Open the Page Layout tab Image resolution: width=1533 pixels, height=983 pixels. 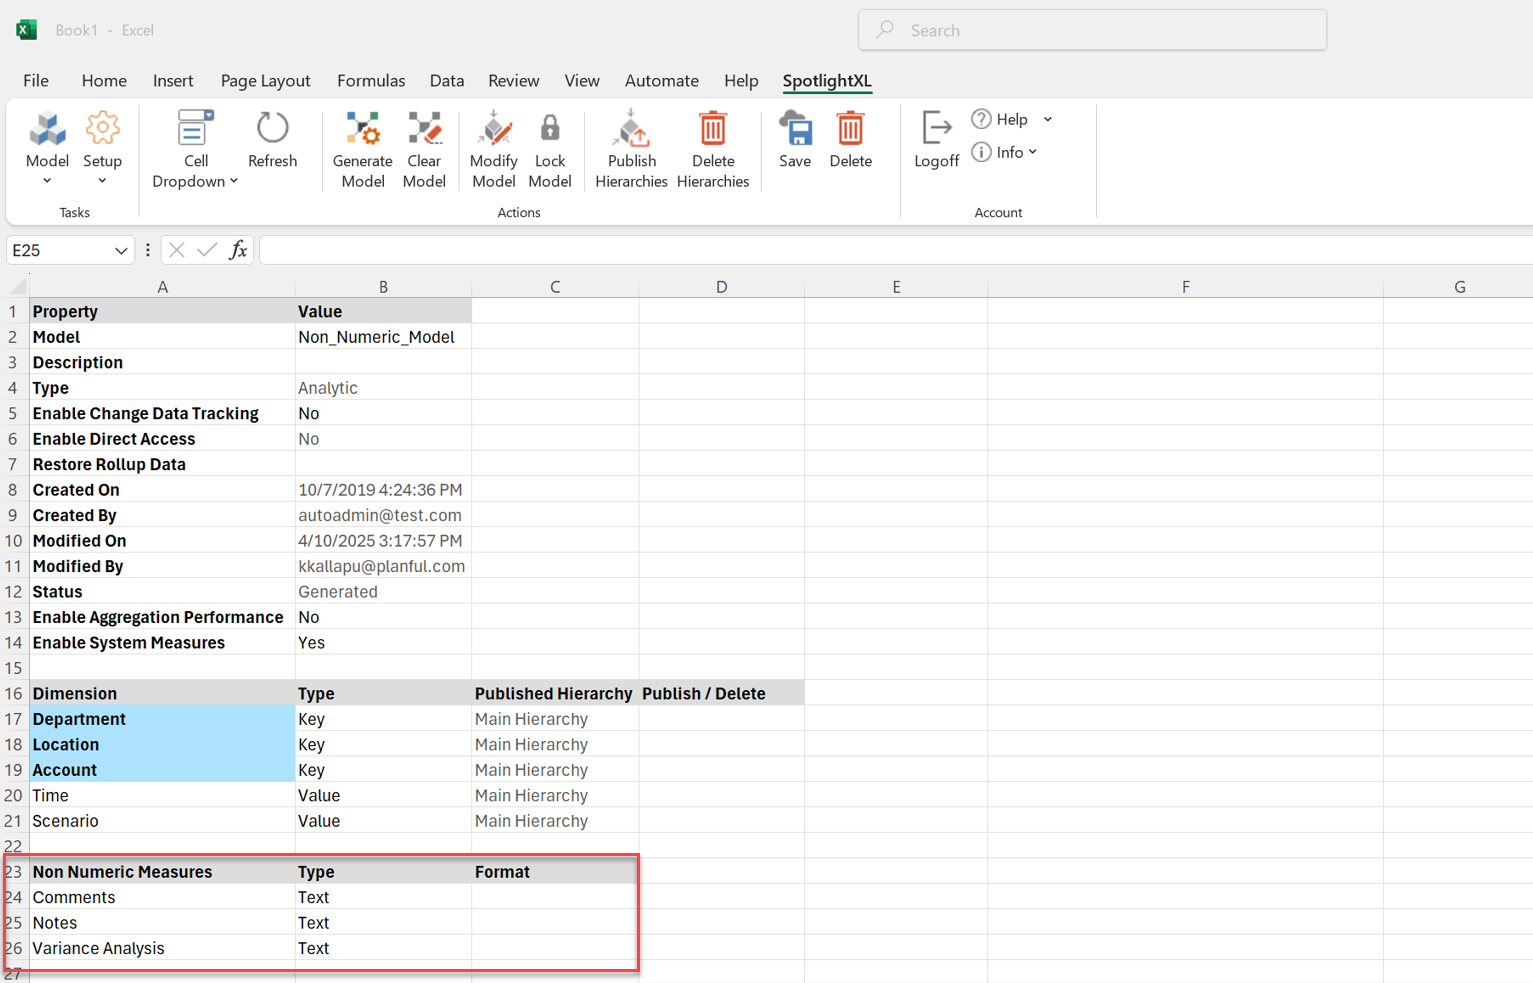[x=265, y=81]
